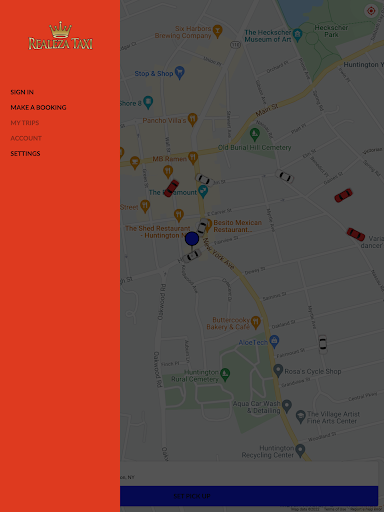Screen dimensions: 384x512
Task: Tap the Huntington Rural Cemetery marker
Action: (x=225, y=374)
